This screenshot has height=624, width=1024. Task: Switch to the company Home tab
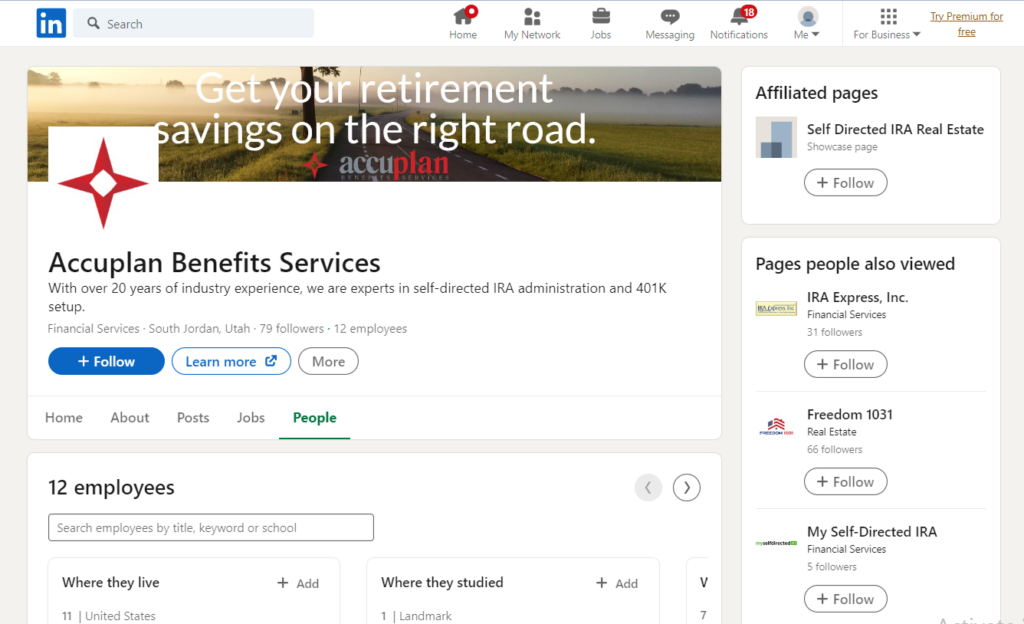point(64,418)
